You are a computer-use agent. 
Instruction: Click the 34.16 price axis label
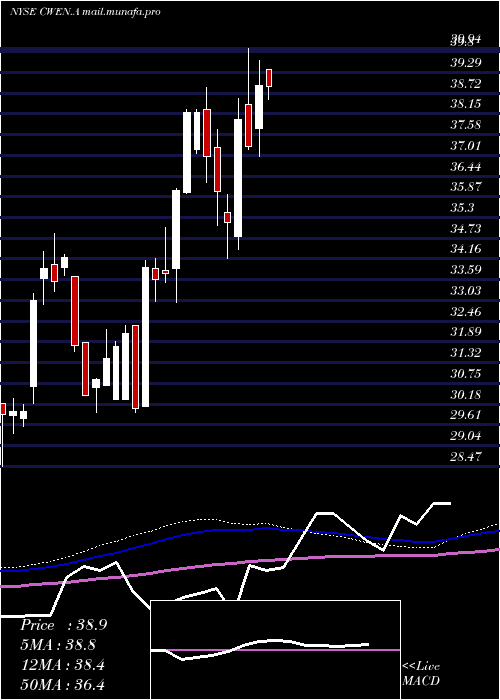tap(466, 249)
